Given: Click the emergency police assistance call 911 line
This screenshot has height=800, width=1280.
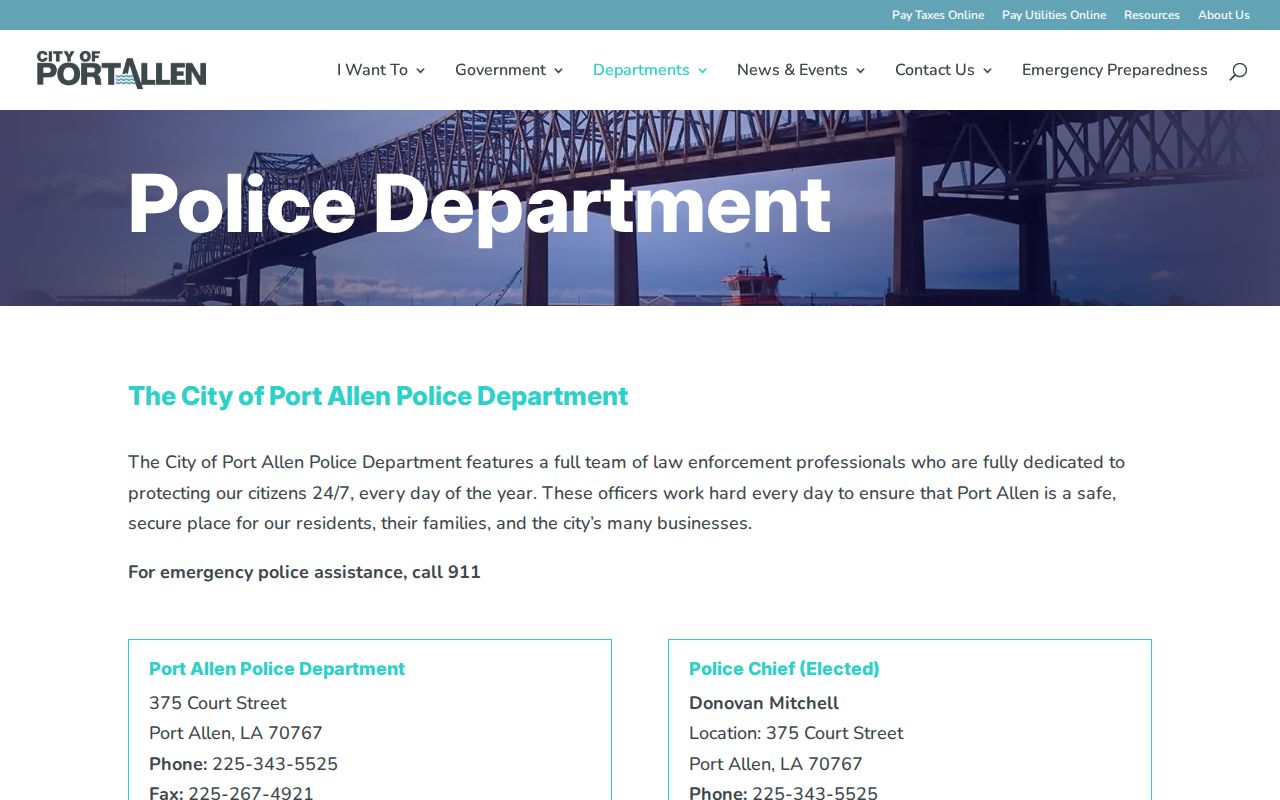Looking at the screenshot, I should [x=304, y=572].
